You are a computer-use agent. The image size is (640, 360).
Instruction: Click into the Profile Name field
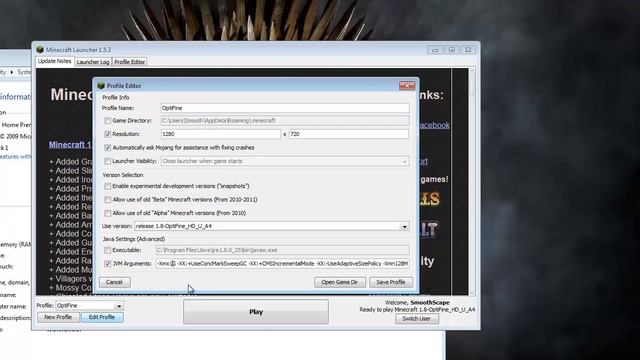click(x=285, y=108)
